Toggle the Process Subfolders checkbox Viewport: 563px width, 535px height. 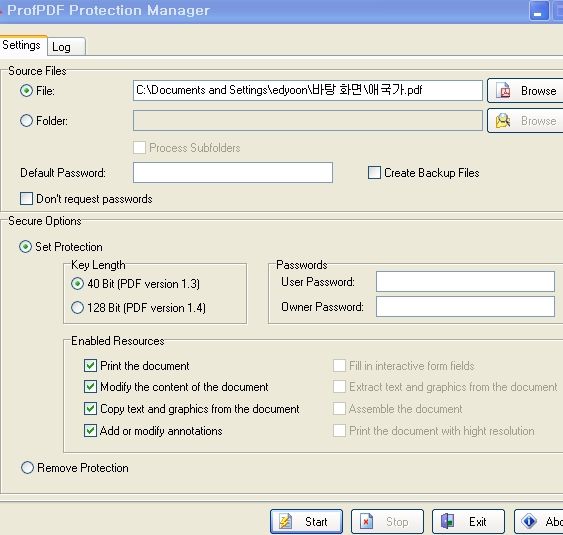(x=139, y=148)
